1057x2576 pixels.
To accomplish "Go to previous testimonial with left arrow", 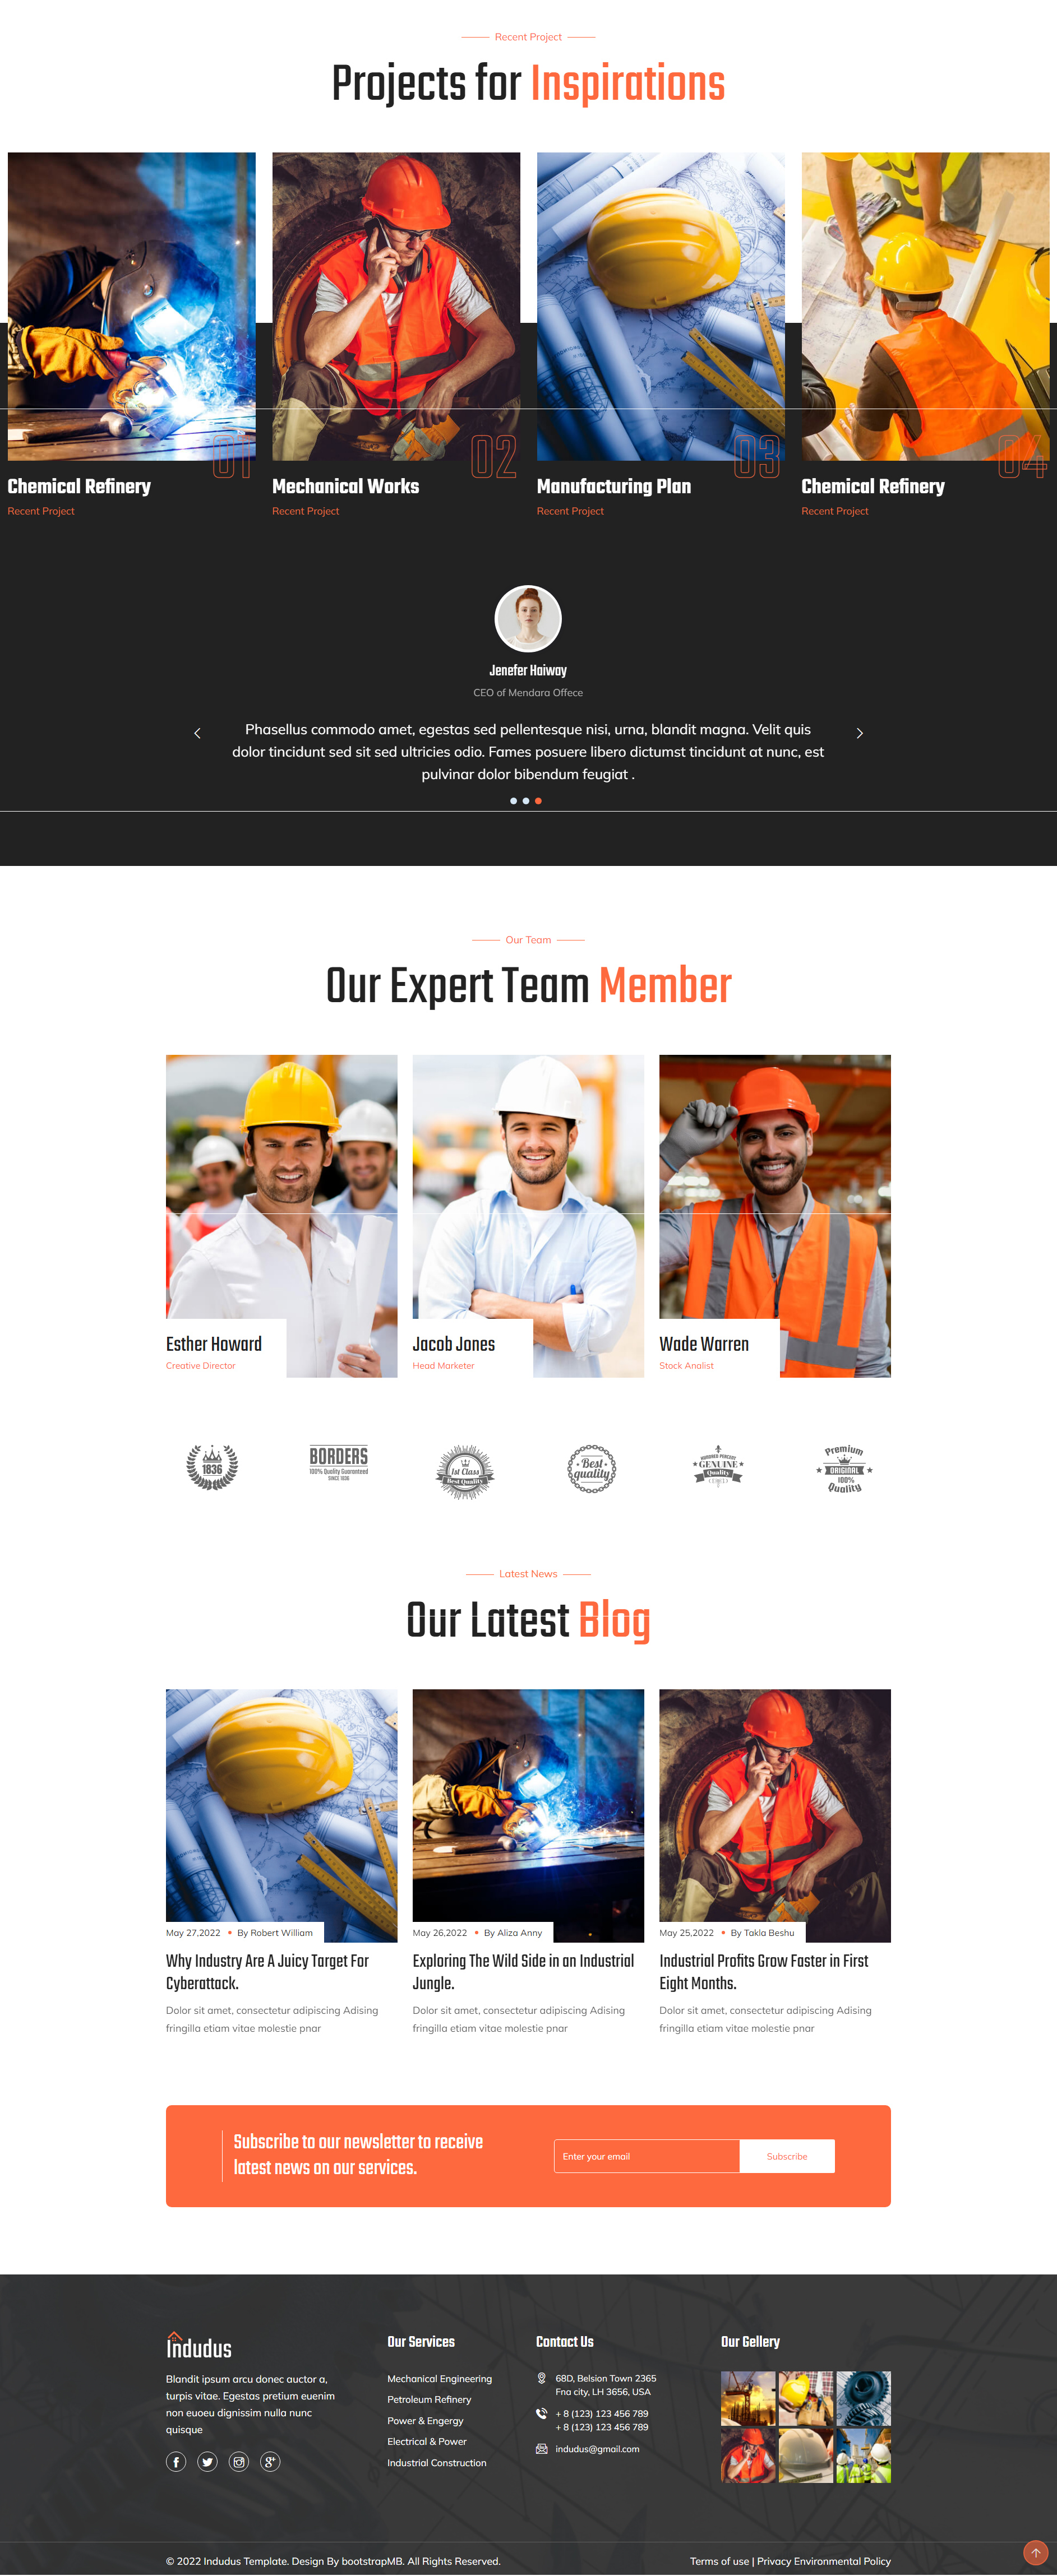I will pyautogui.click(x=197, y=733).
